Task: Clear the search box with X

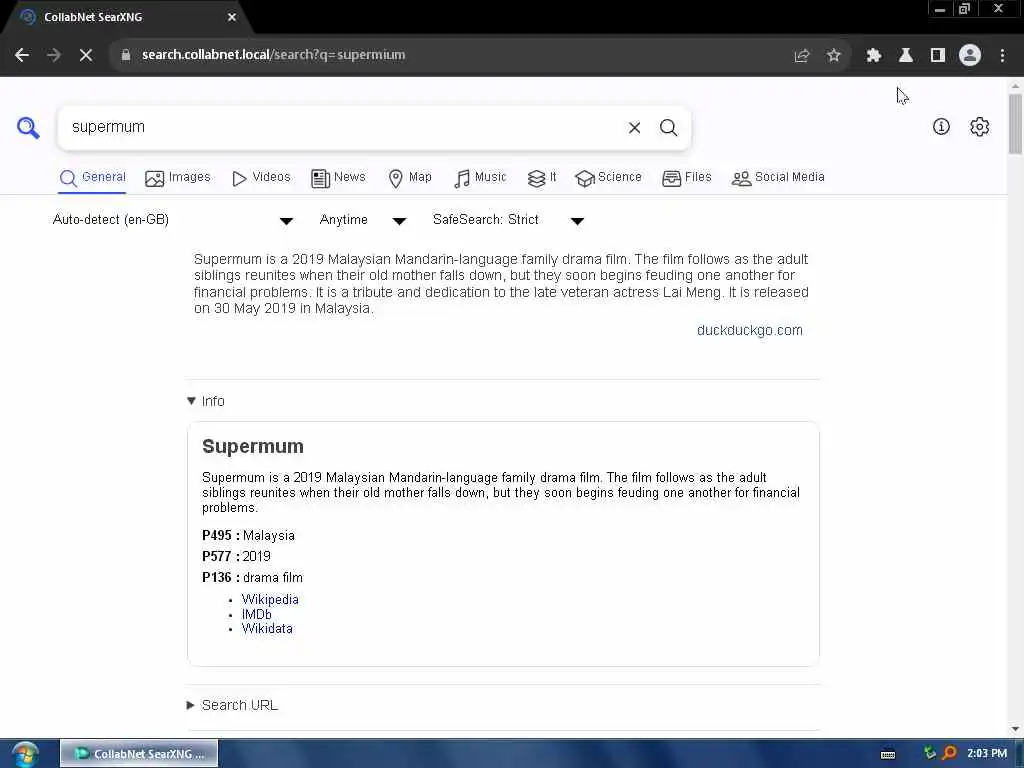Action: coord(634,128)
